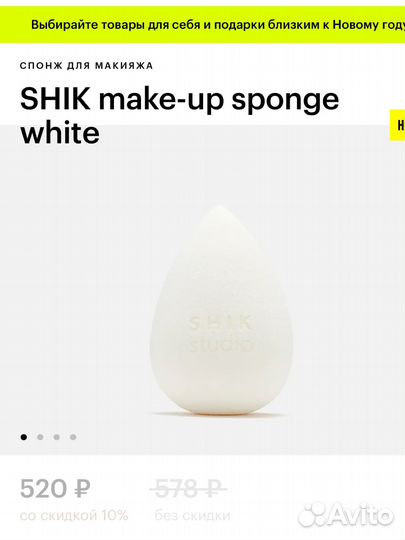
Task: Switch to the second carousel dot
Action: pos(40,437)
